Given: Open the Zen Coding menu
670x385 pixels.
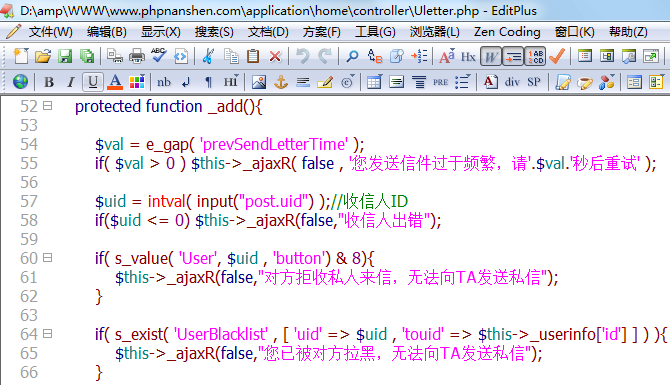Looking at the screenshot, I should click(507, 32).
